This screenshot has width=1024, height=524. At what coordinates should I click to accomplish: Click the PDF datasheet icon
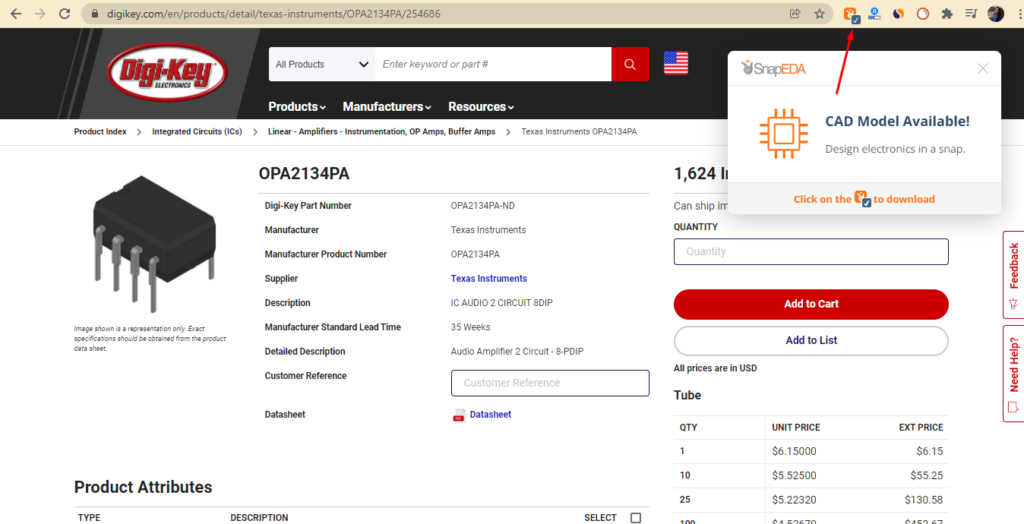pyautogui.click(x=459, y=415)
